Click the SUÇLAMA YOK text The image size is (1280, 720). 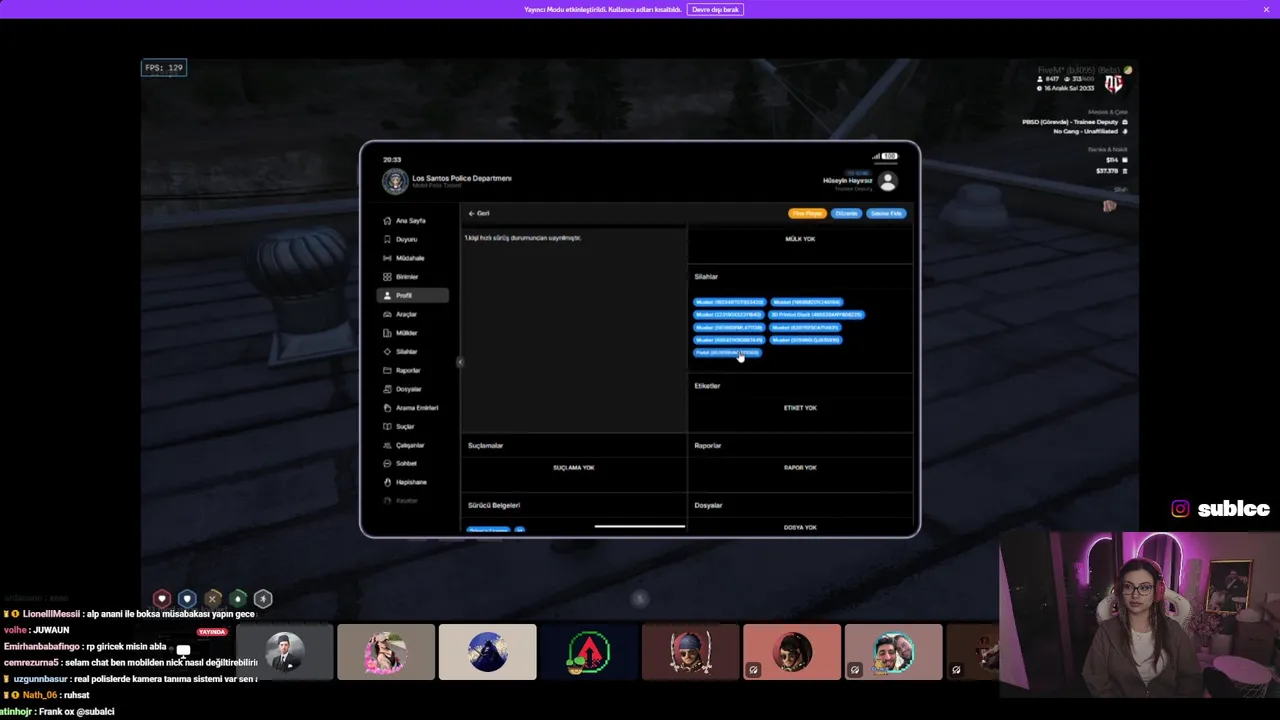pyautogui.click(x=574, y=468)
